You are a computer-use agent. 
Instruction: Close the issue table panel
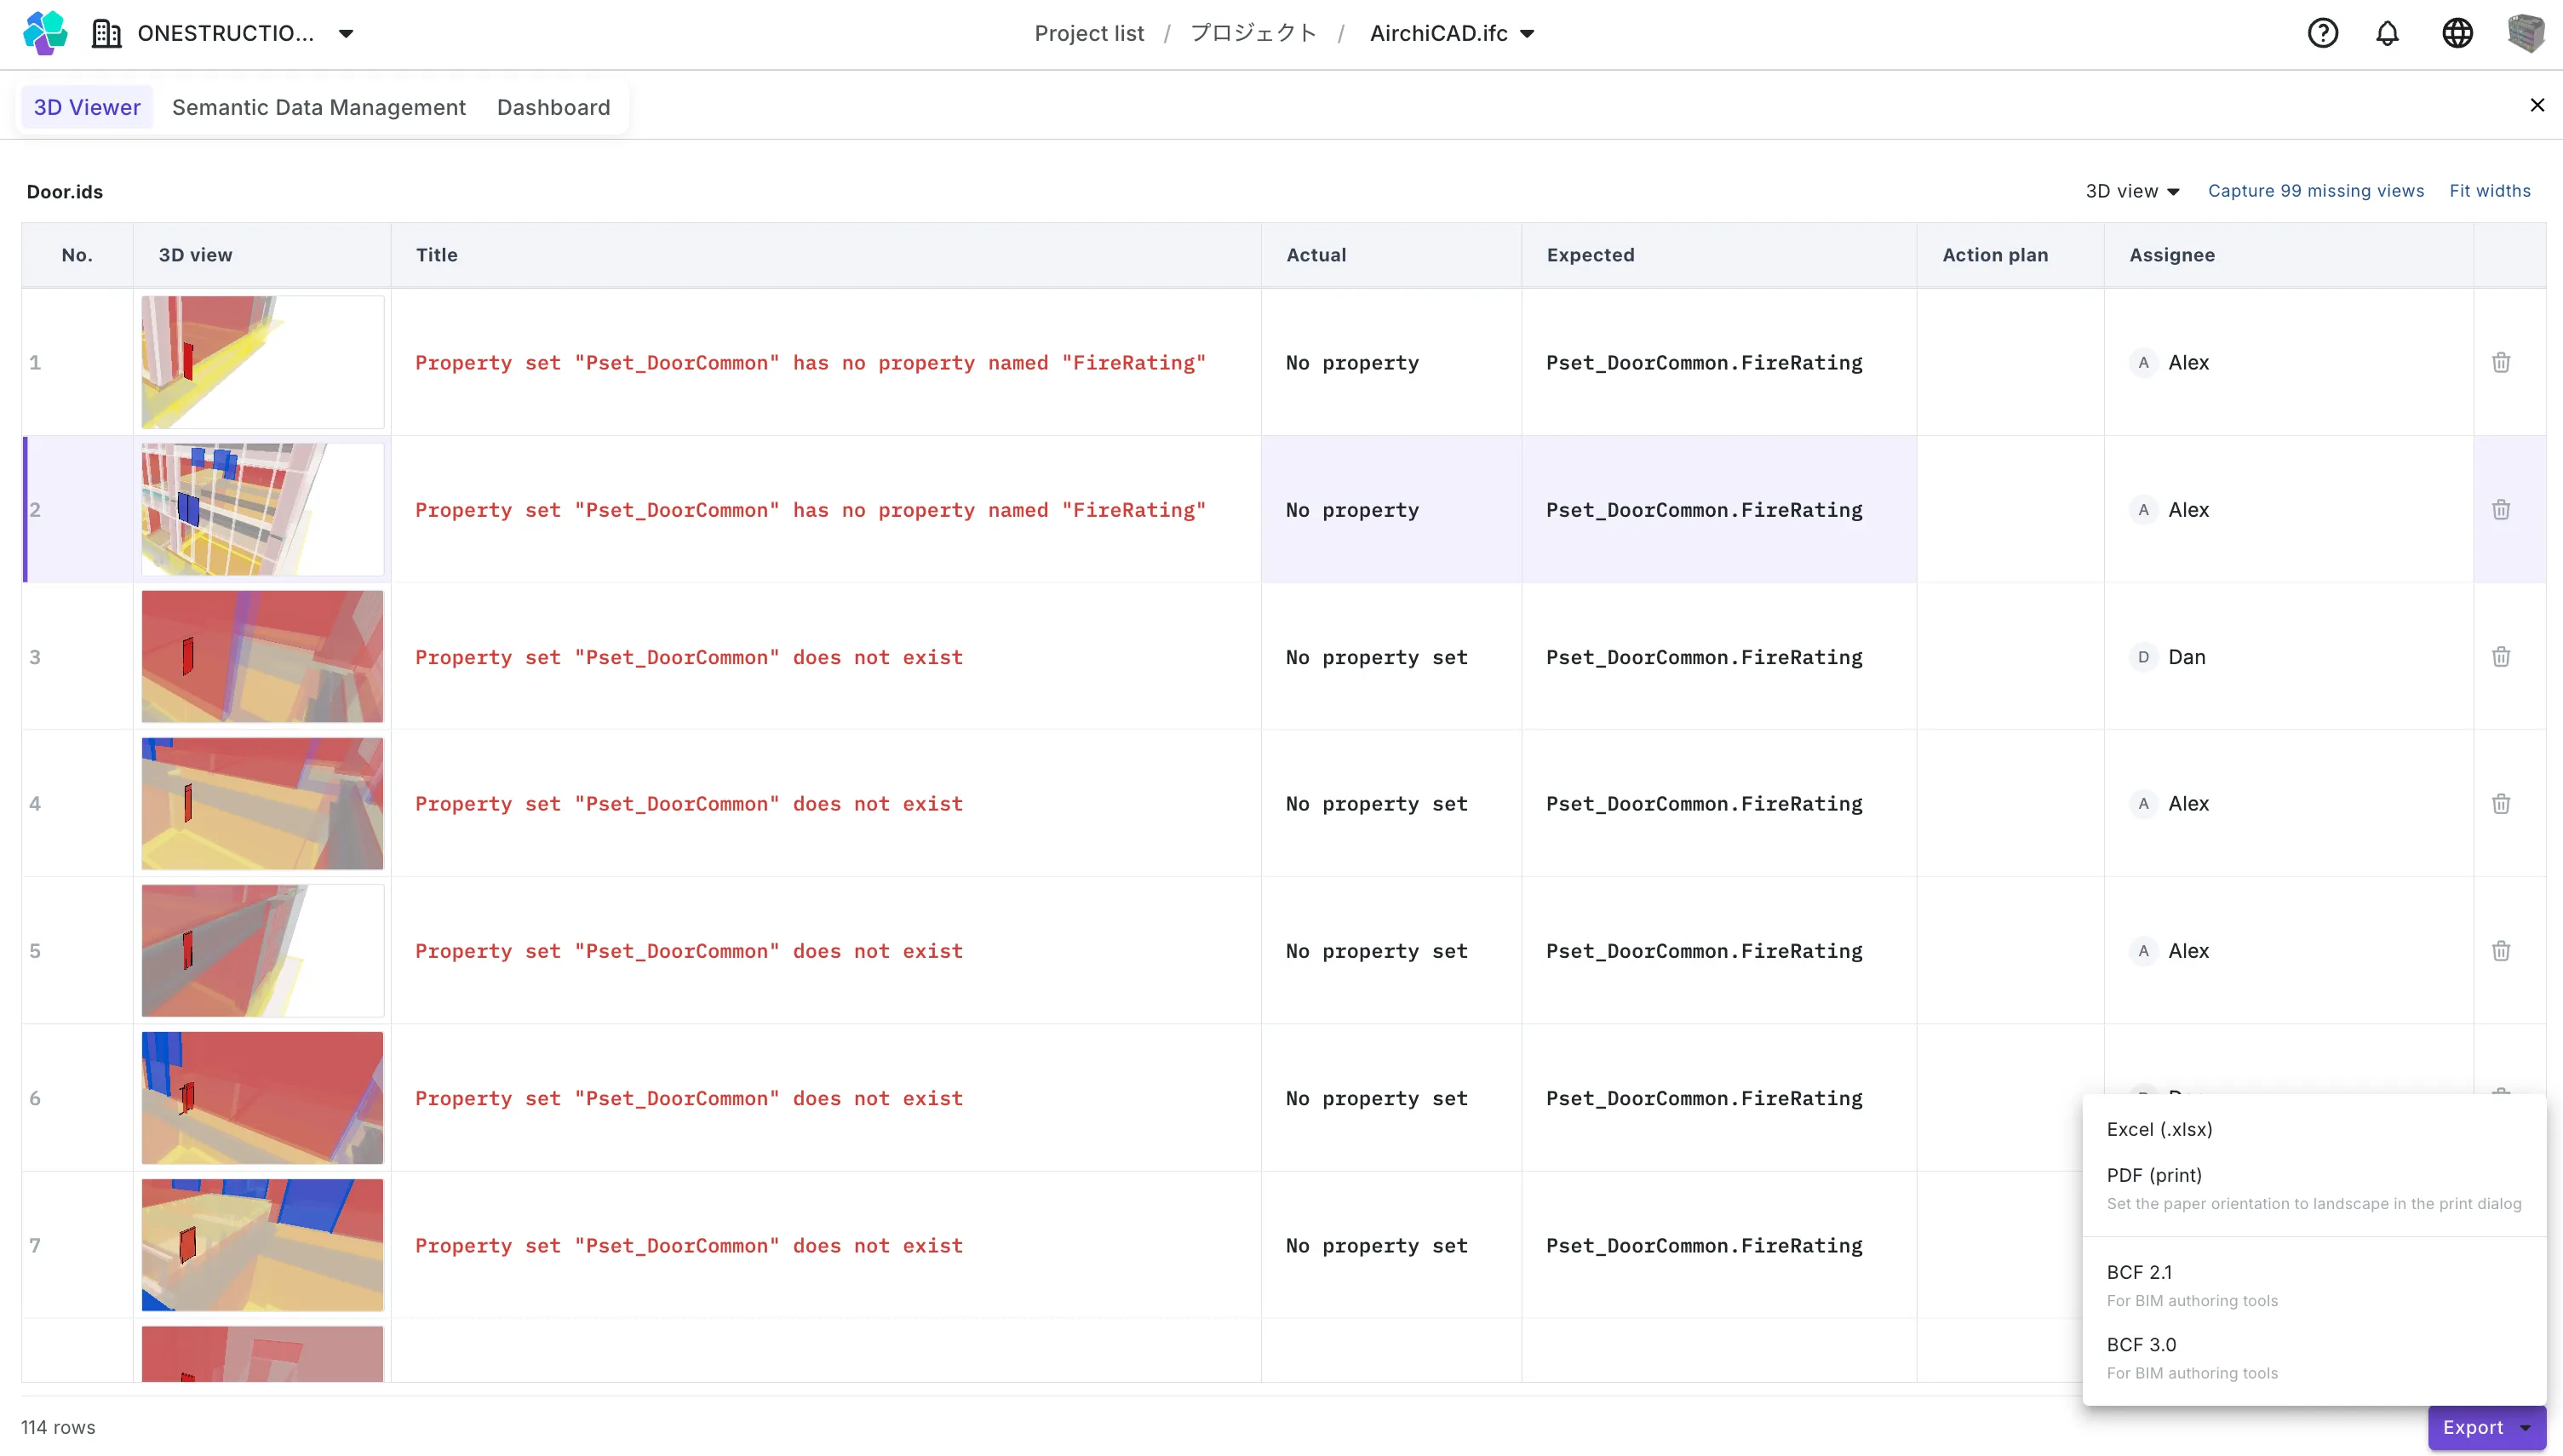click(2537, 105)
